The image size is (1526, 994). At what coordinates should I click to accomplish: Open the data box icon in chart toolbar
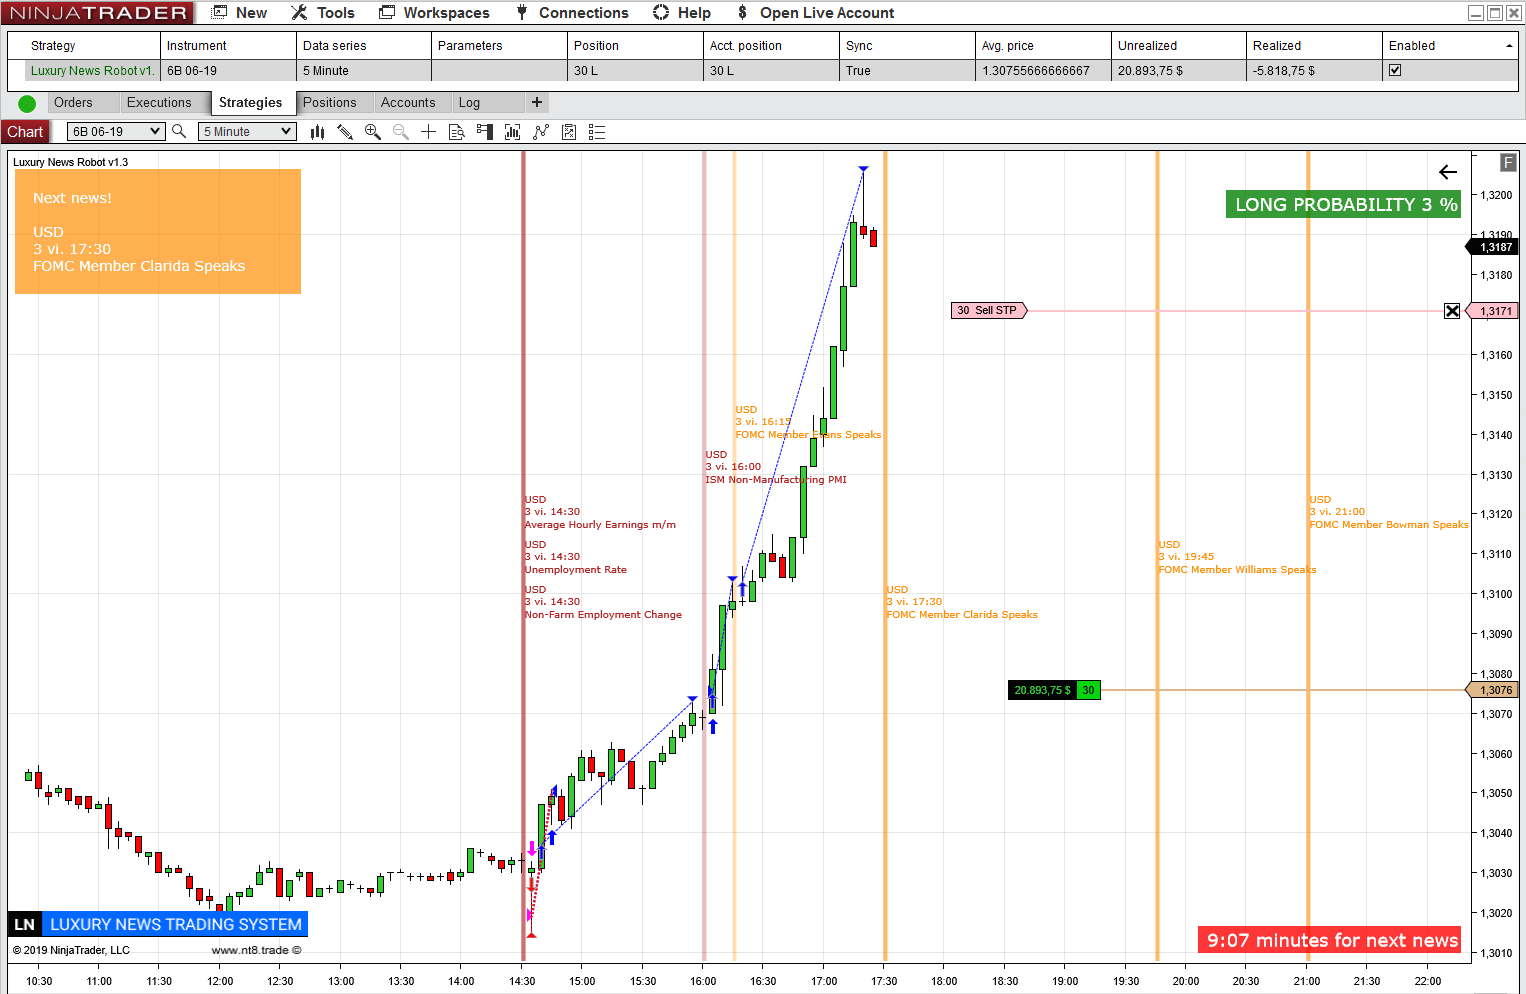tap(457, 132)
